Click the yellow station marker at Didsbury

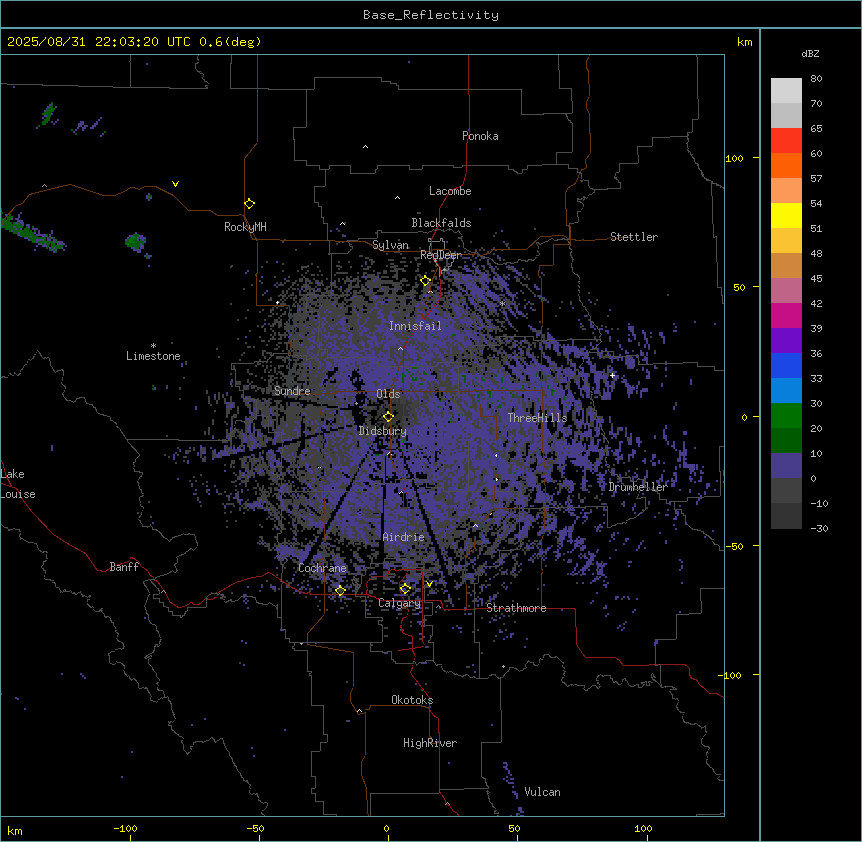pos(388,417)
